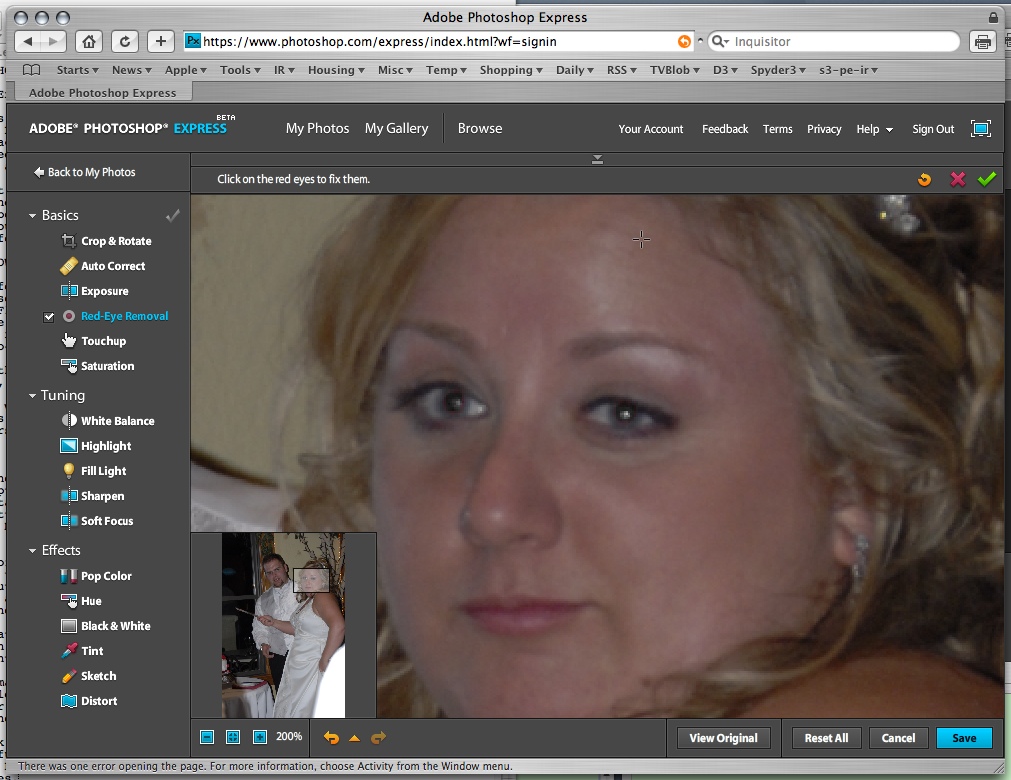Open the White Balance adjustment

pos(69,421)
